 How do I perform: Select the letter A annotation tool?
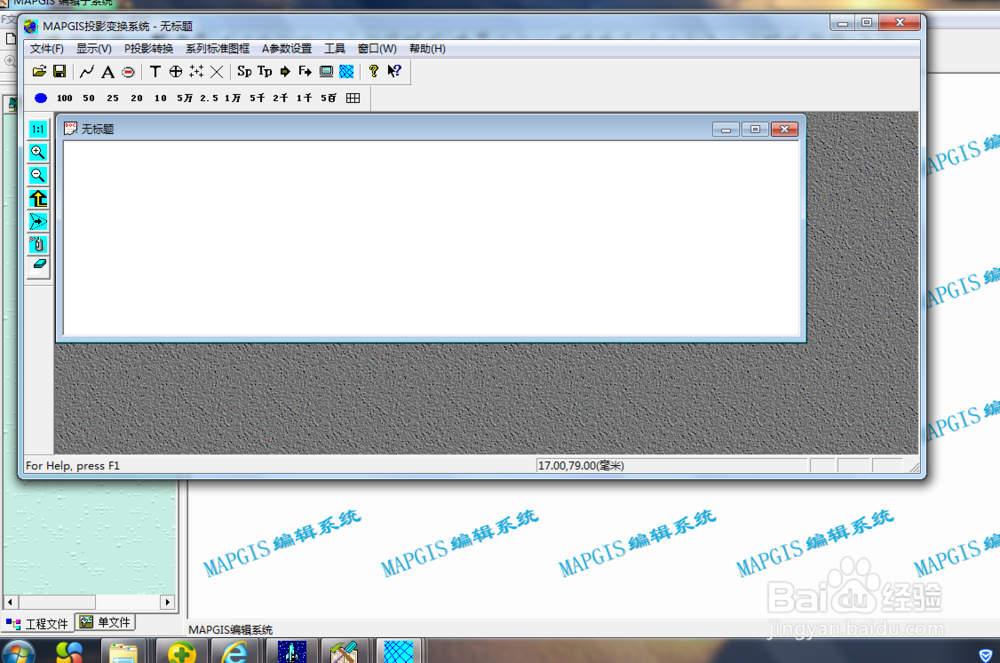[108, 71]
